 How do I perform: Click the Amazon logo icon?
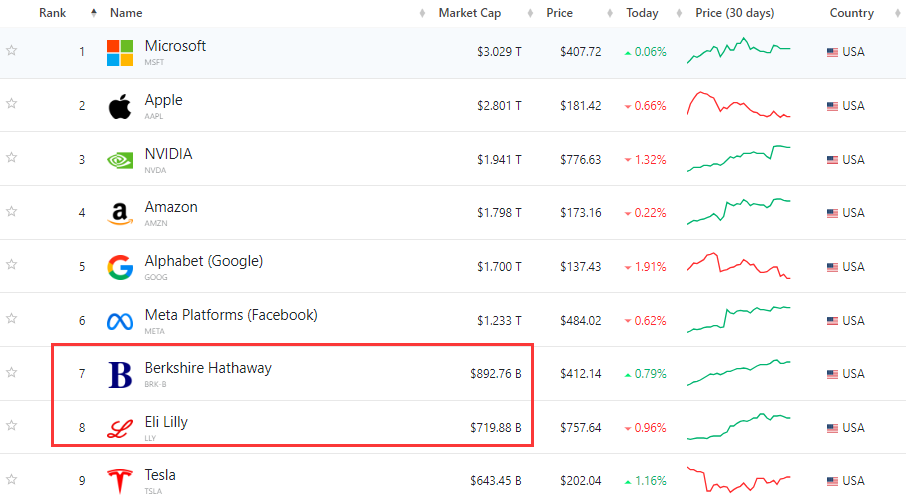(120, 213)
